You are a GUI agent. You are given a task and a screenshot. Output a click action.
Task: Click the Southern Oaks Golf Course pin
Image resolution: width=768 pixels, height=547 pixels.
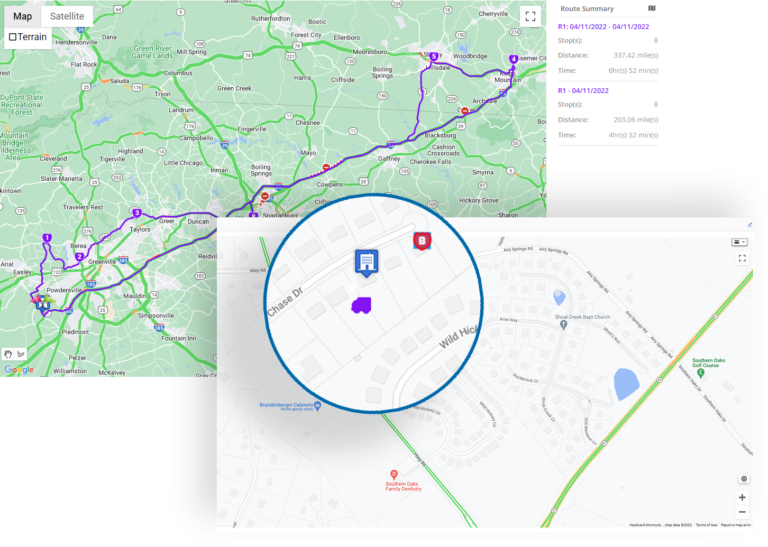[x=700, y=373]
